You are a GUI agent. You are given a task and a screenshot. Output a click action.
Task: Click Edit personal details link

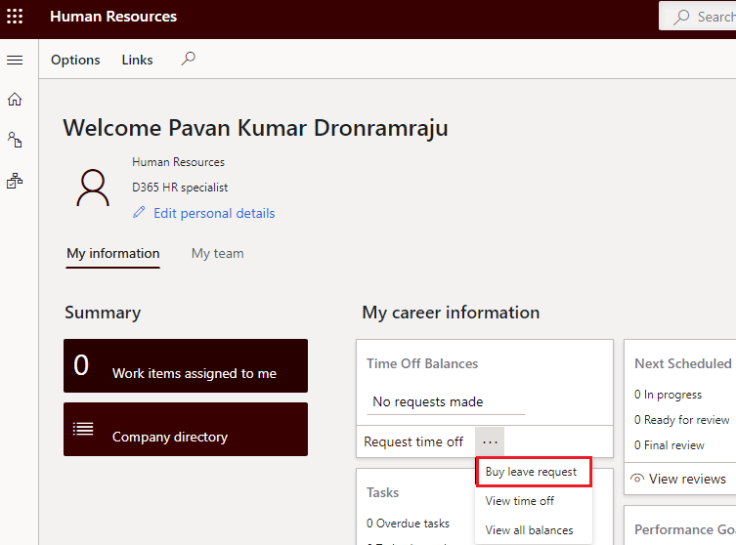click(214, 213)
